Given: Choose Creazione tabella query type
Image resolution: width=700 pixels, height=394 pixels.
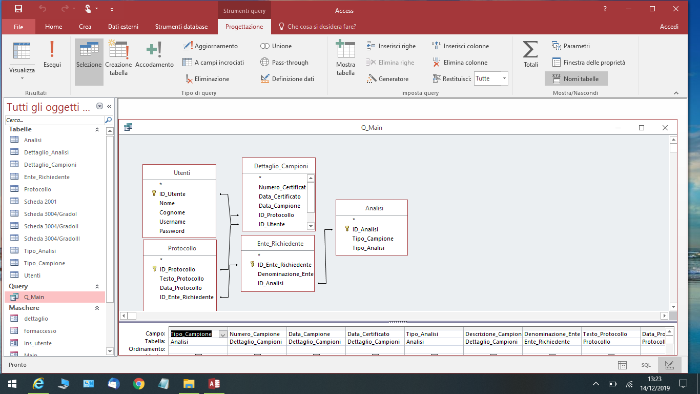Looking at the screenshot, I should pyautogui.click(x=118, y=58).
